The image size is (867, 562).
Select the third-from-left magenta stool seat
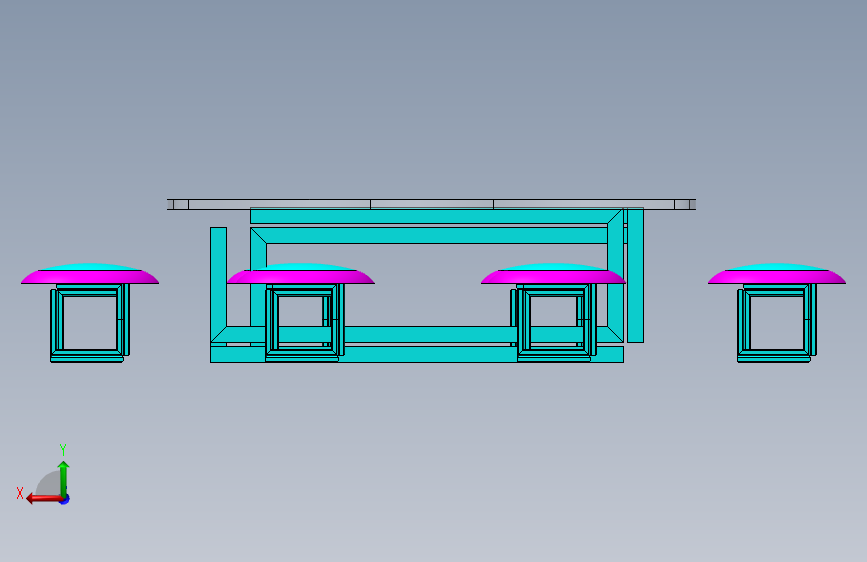(x=553, y=276)
